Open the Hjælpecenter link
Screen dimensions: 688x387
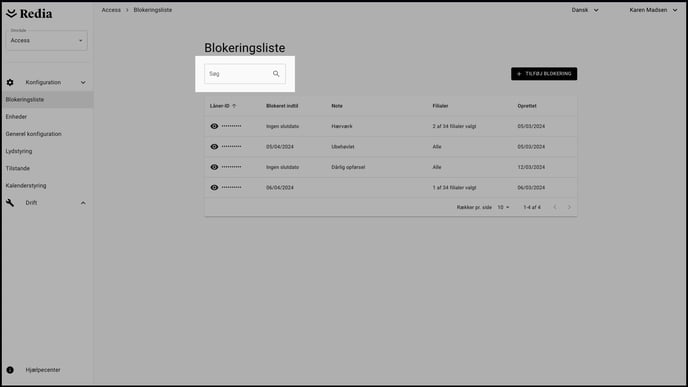tap(43, 370)
